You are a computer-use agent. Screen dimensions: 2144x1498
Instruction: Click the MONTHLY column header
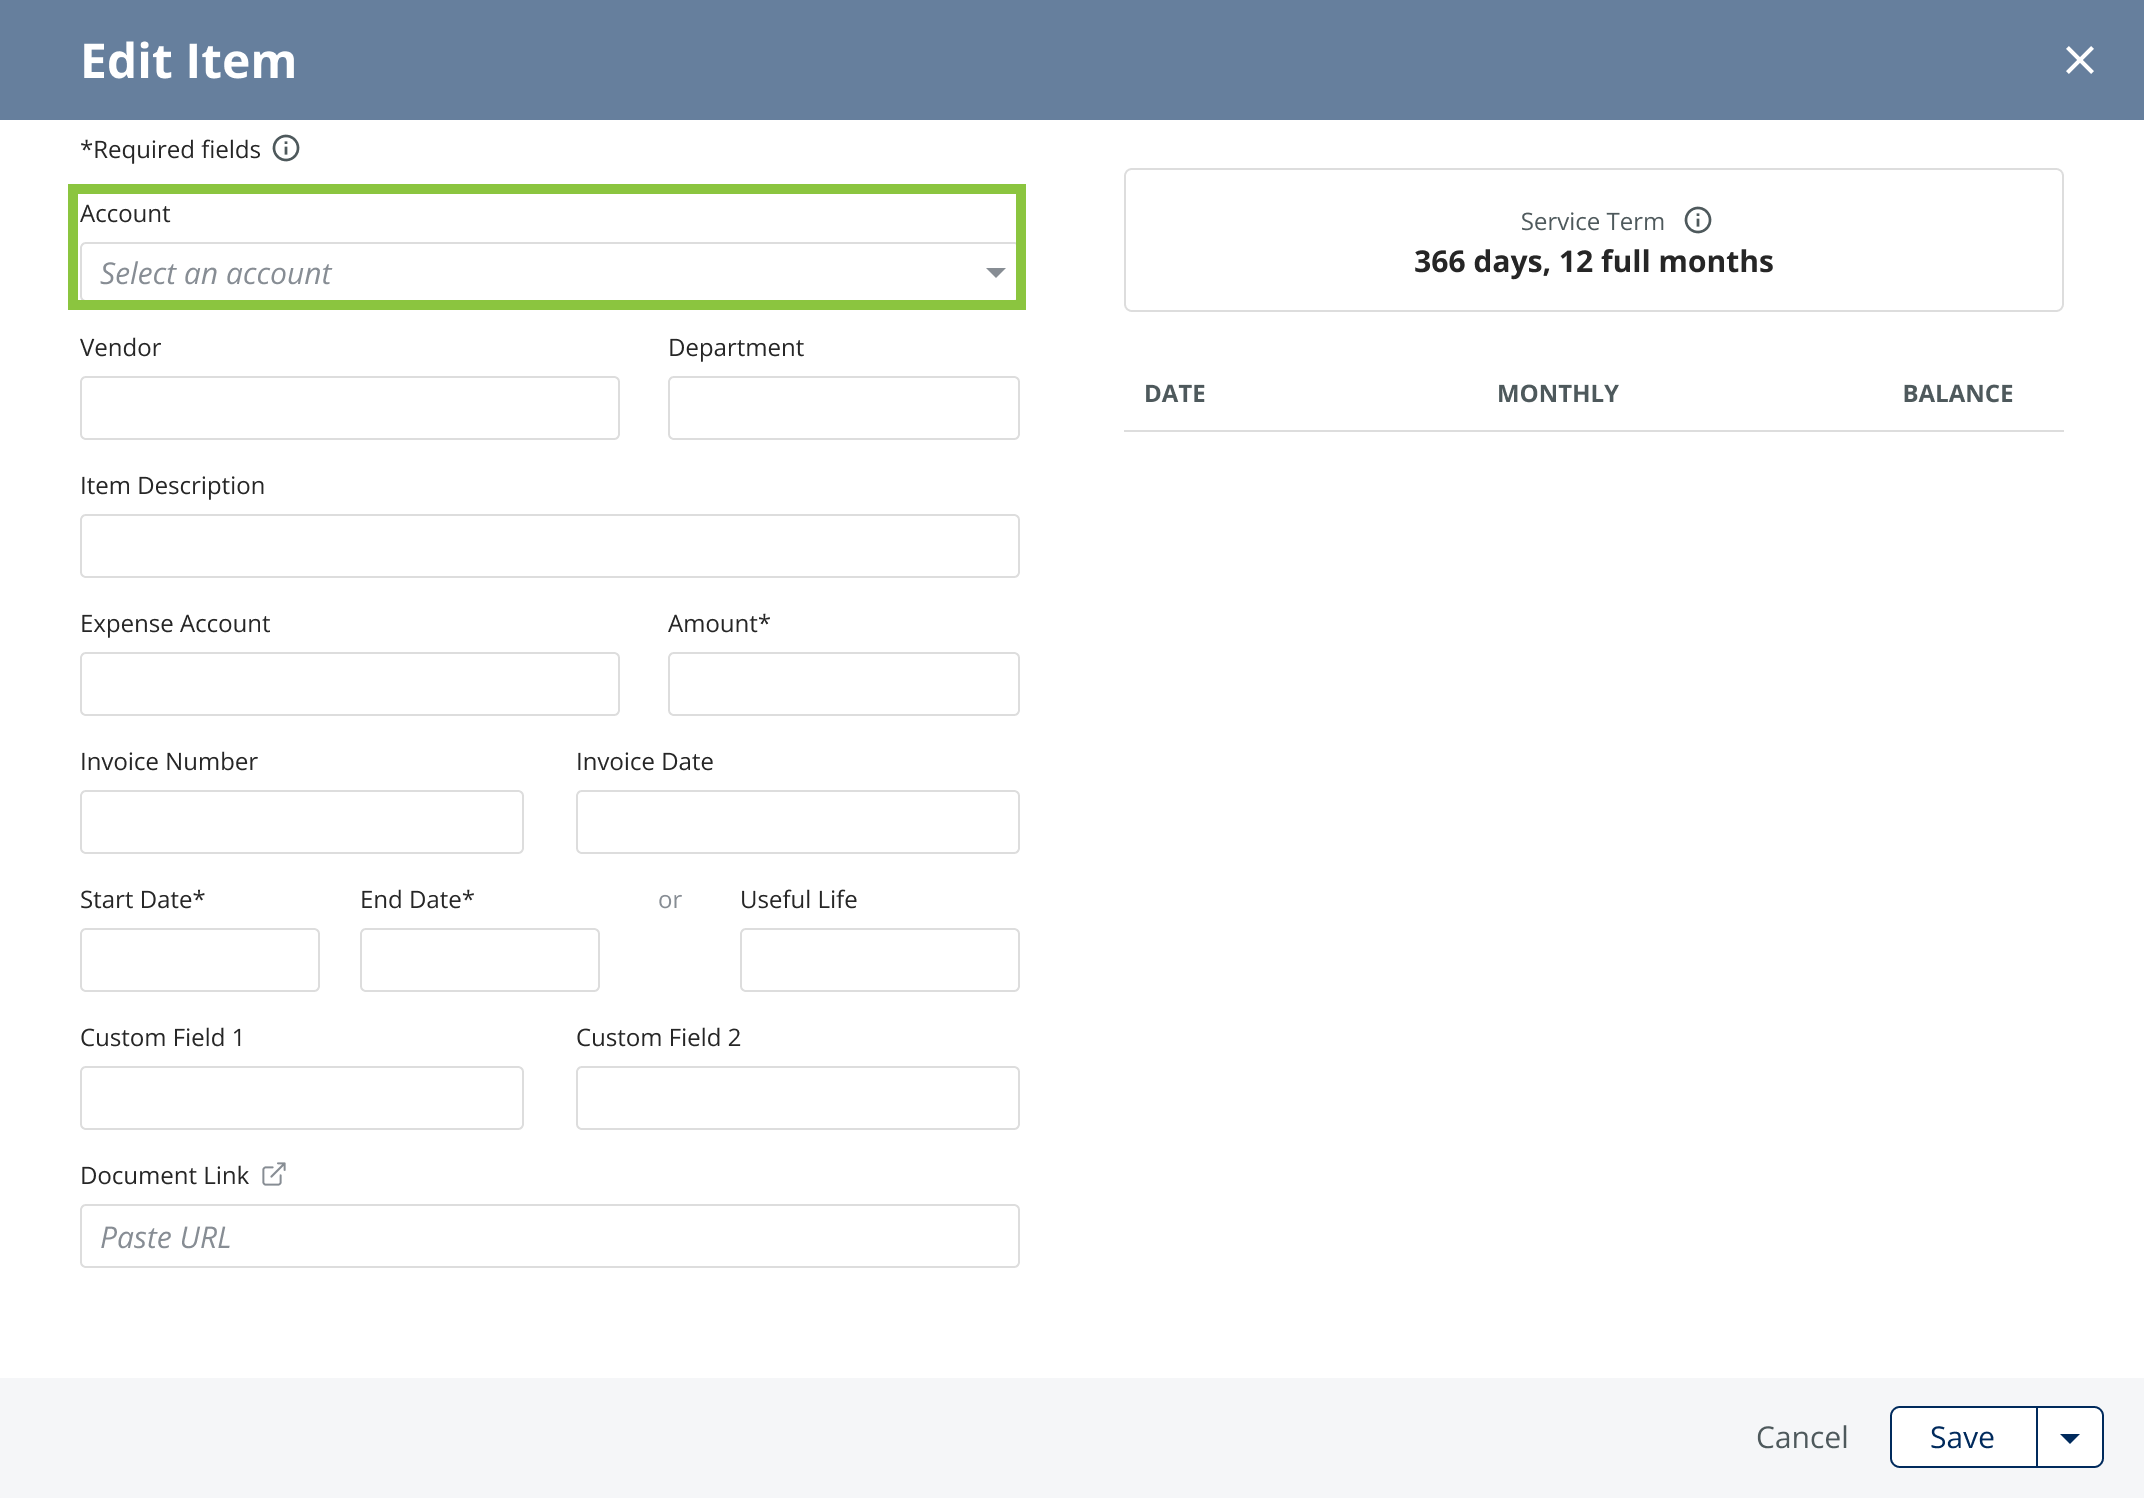1558,393
